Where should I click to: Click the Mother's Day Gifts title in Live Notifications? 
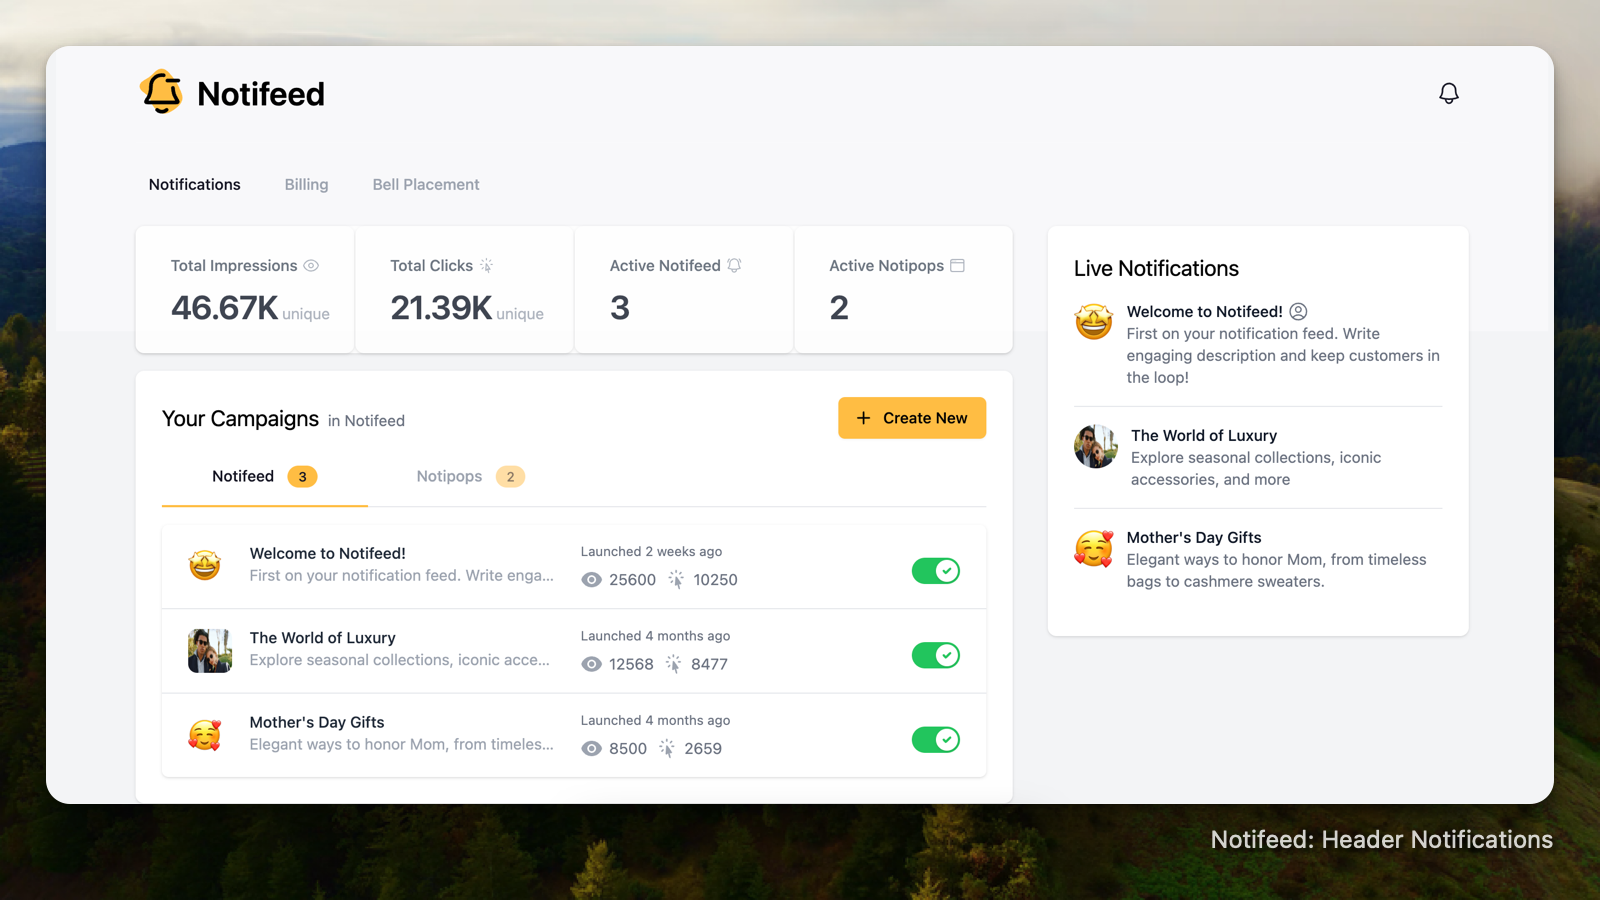tap(1194, 537)
